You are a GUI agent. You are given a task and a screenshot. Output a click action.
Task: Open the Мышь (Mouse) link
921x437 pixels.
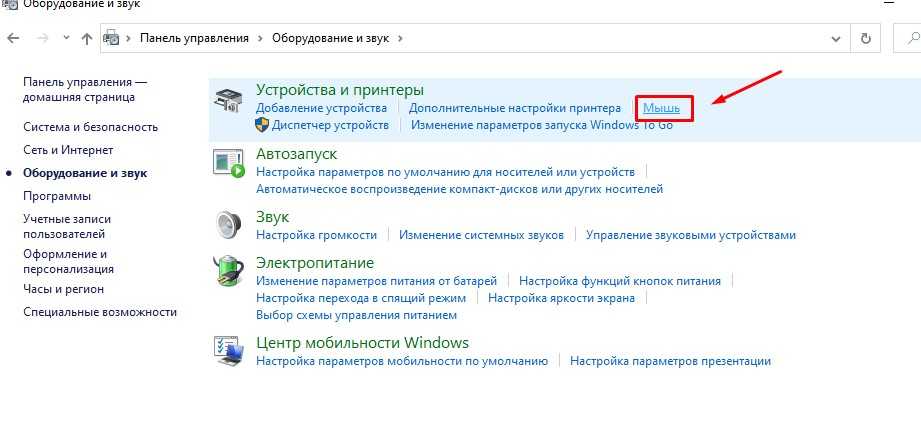coord(661,107)
